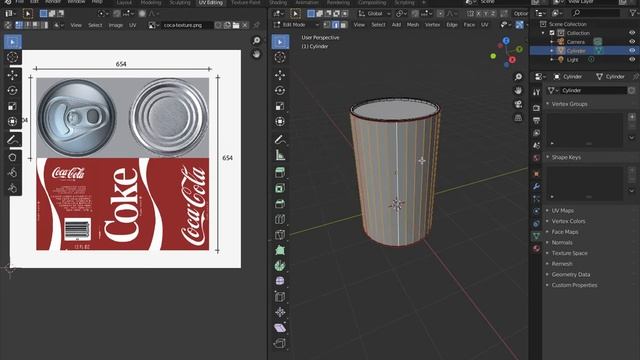The image size is (640, 360).
Task: Select the Rip Region tool
Action: click(x=280, y=343)
